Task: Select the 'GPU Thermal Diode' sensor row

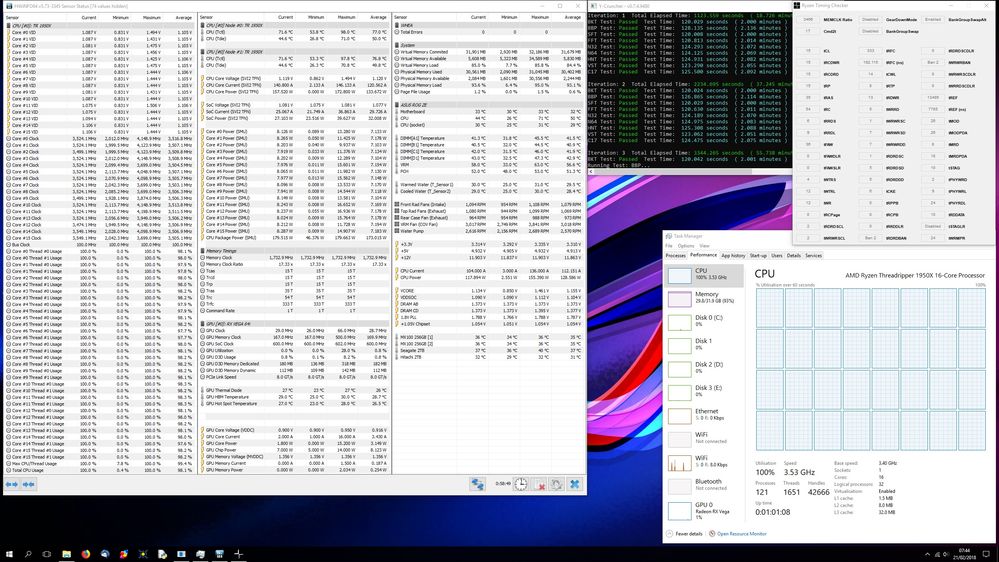Action: [295, 390]
